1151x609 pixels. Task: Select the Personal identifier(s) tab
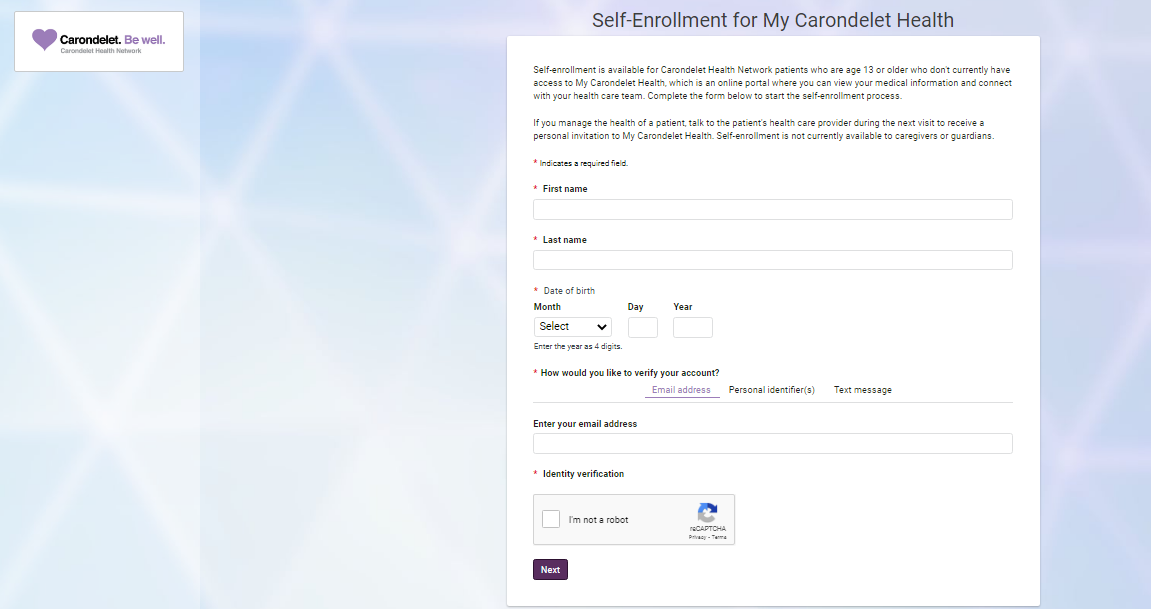(x=771, y=390)
